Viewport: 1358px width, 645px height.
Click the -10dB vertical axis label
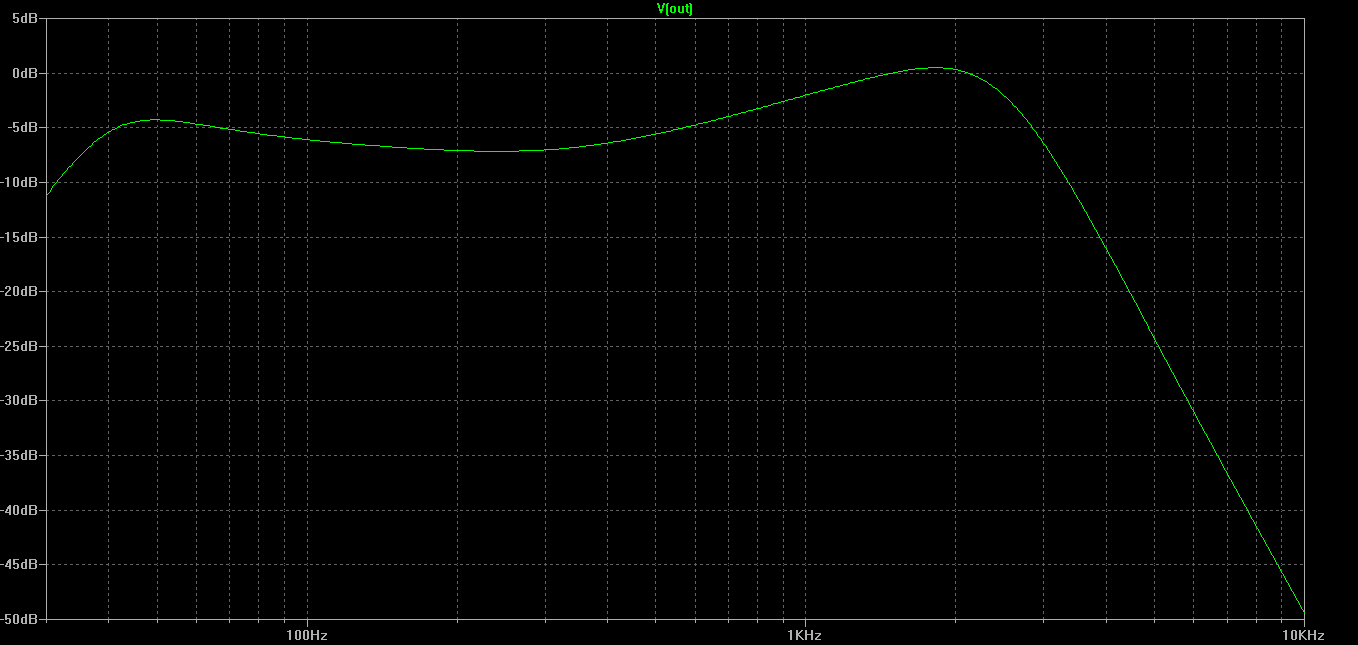(20, 182)
